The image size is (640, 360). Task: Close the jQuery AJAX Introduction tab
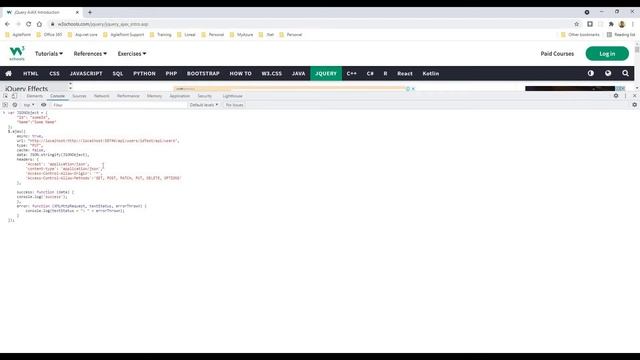[77, 12]
